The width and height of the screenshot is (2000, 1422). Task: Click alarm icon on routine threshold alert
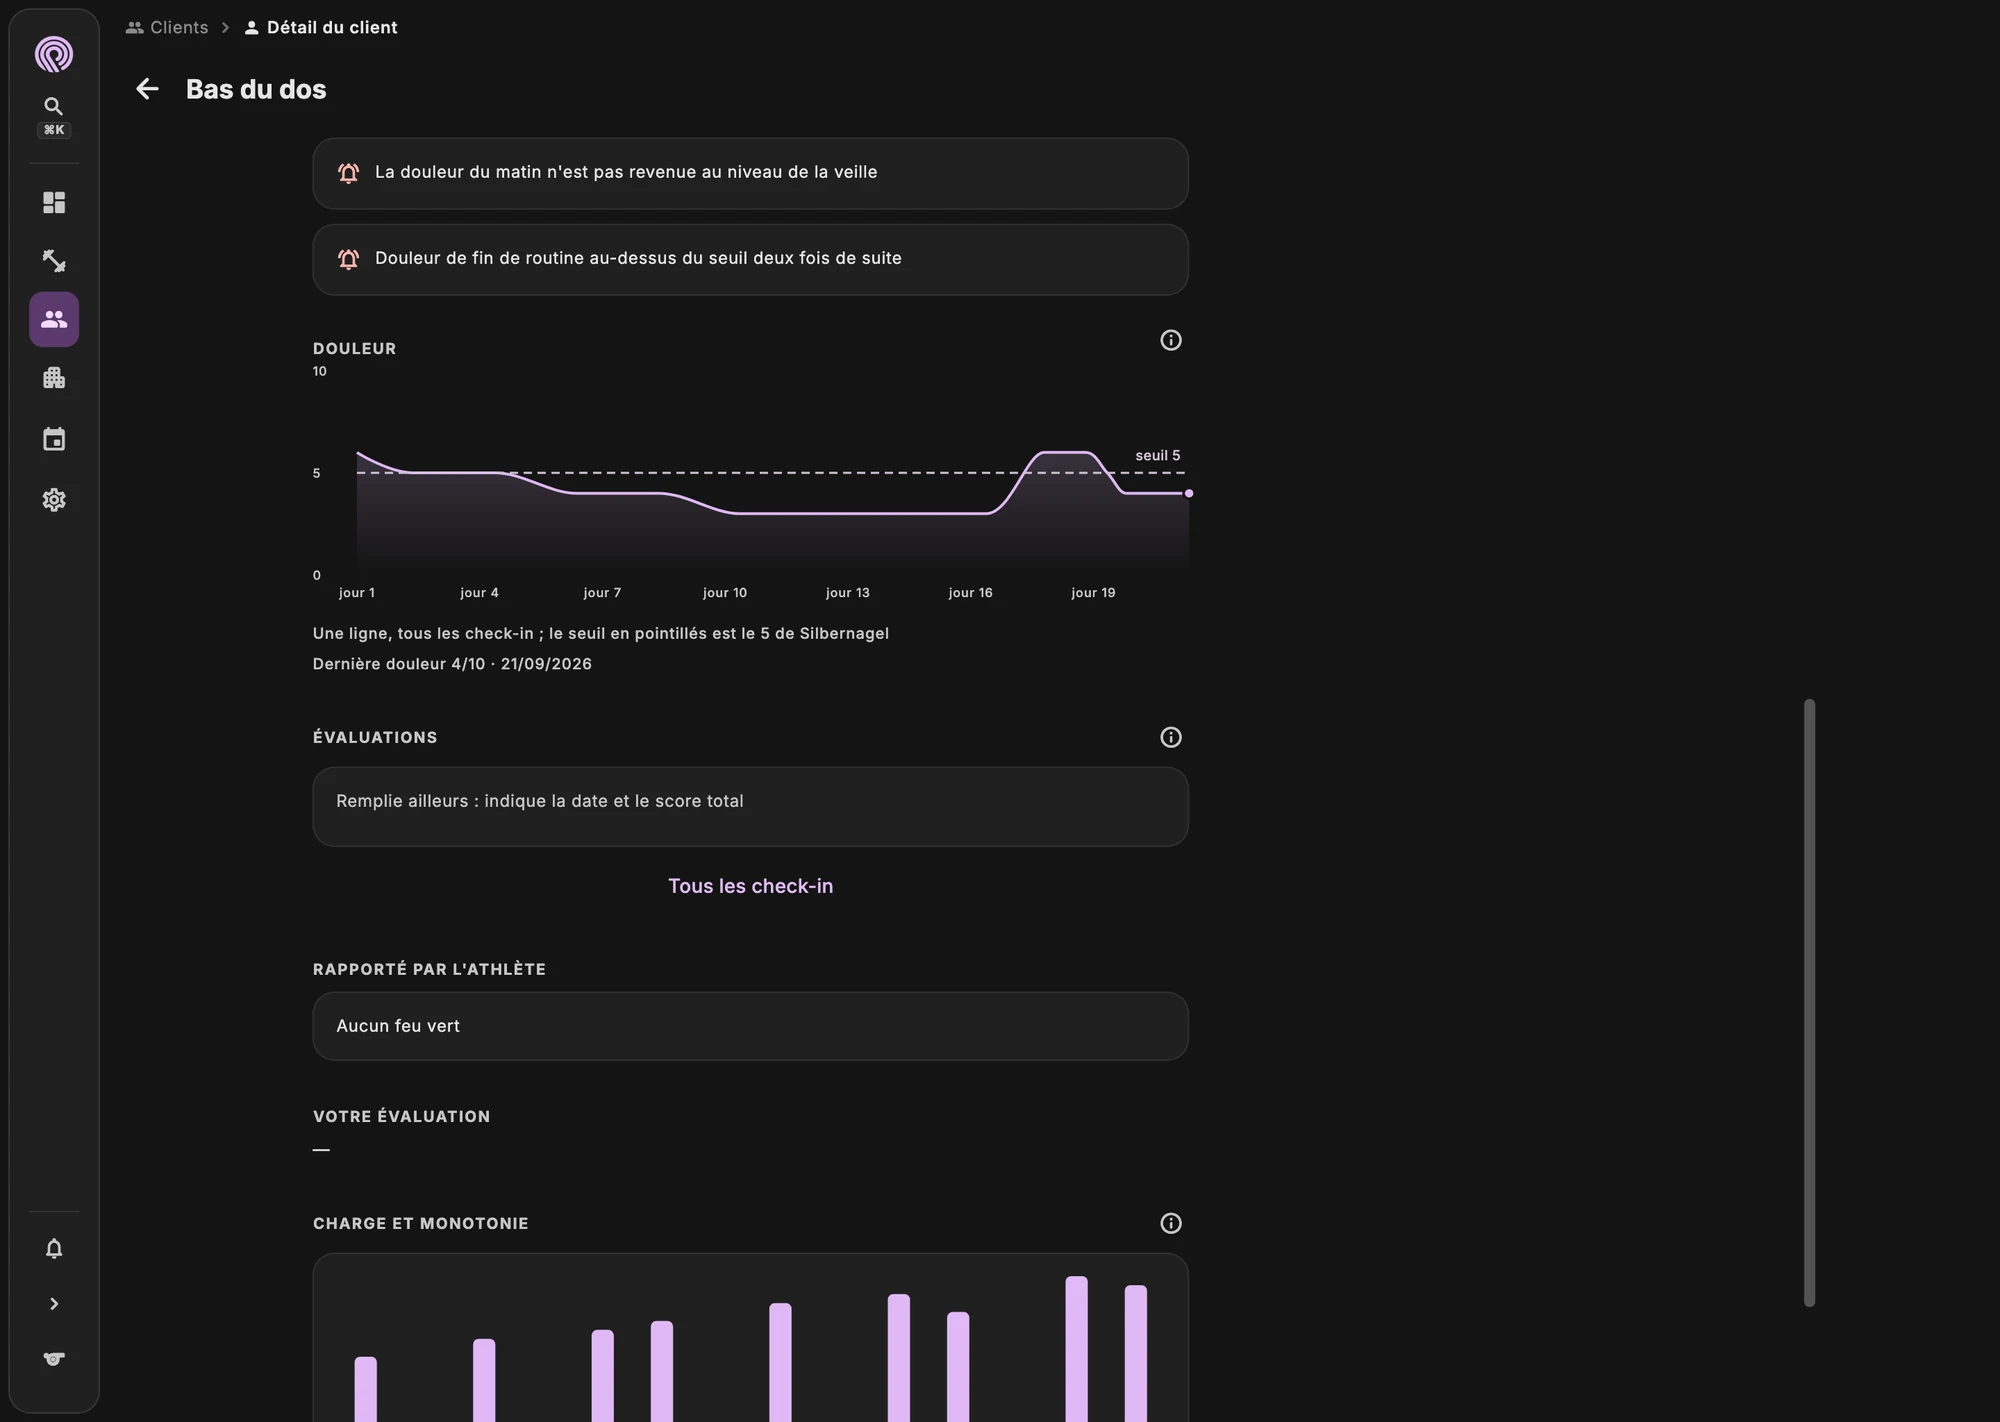348,259
